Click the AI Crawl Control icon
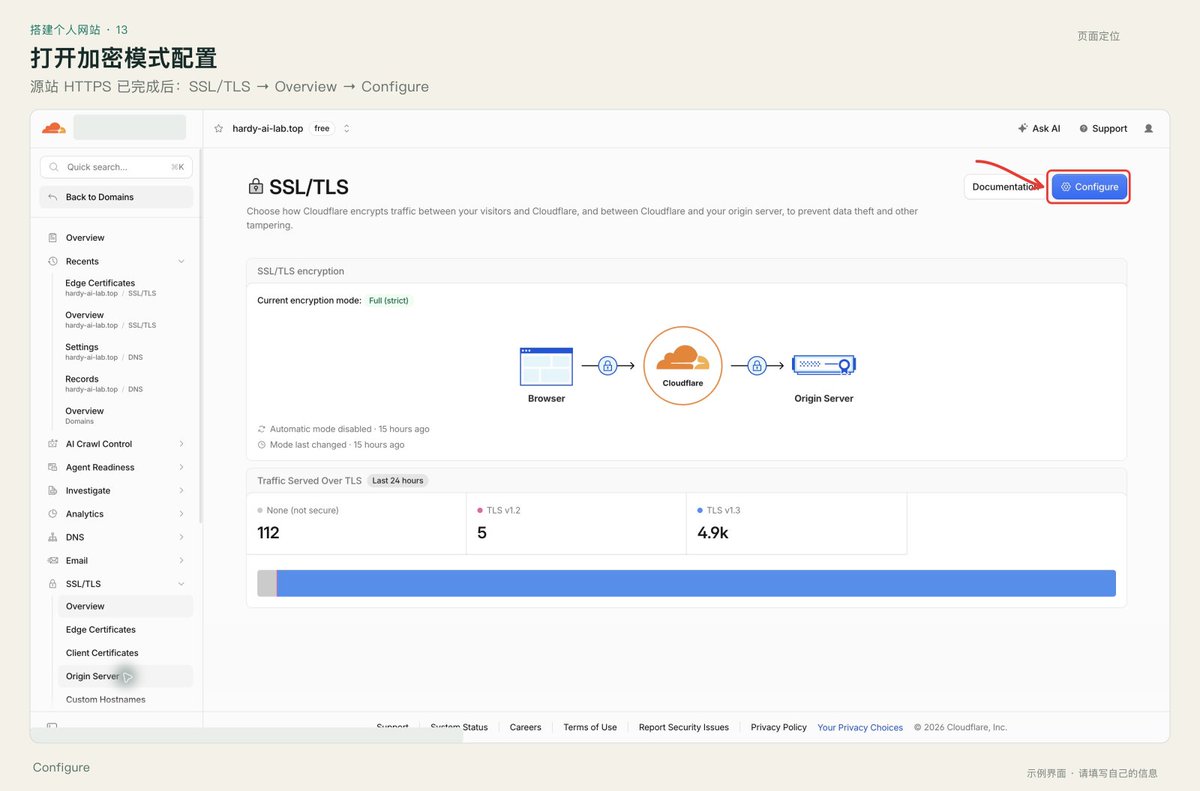Screen dimensions: 1200x791 pyautogui.click(x=53, y=444)
